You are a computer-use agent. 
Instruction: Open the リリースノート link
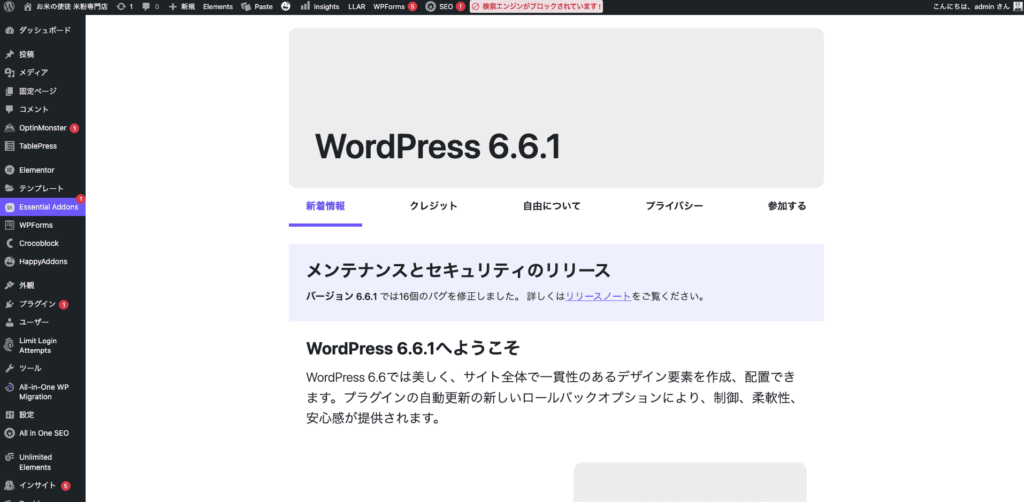598,296
